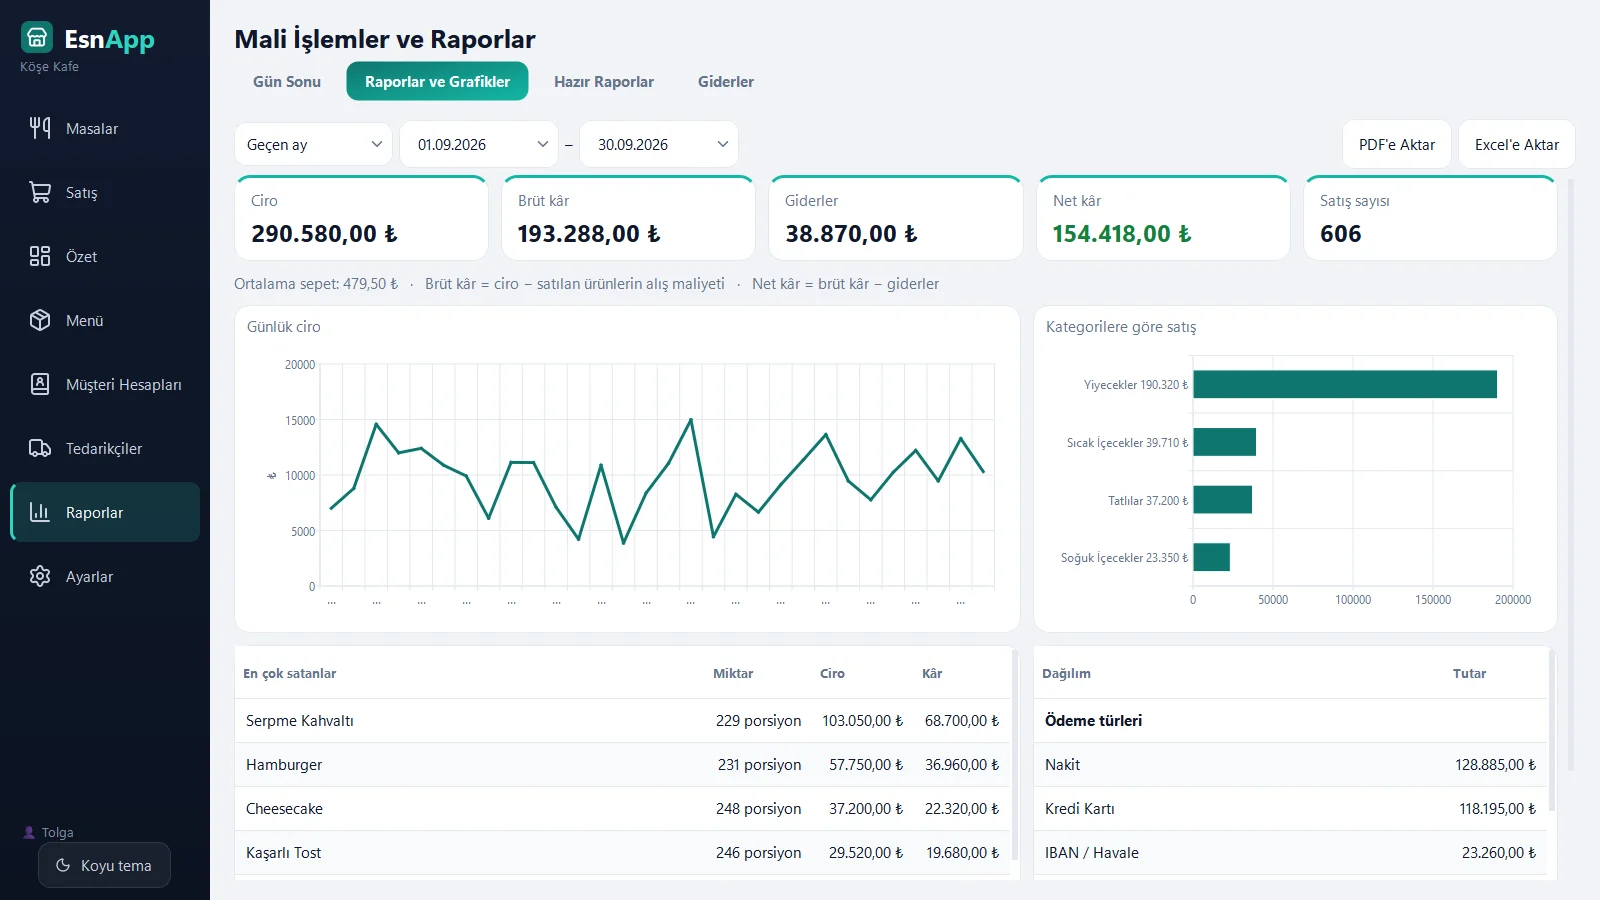Click the Ayarlar gear icon
Screen dimensions: 1600x900
click(x=40, y=576)
